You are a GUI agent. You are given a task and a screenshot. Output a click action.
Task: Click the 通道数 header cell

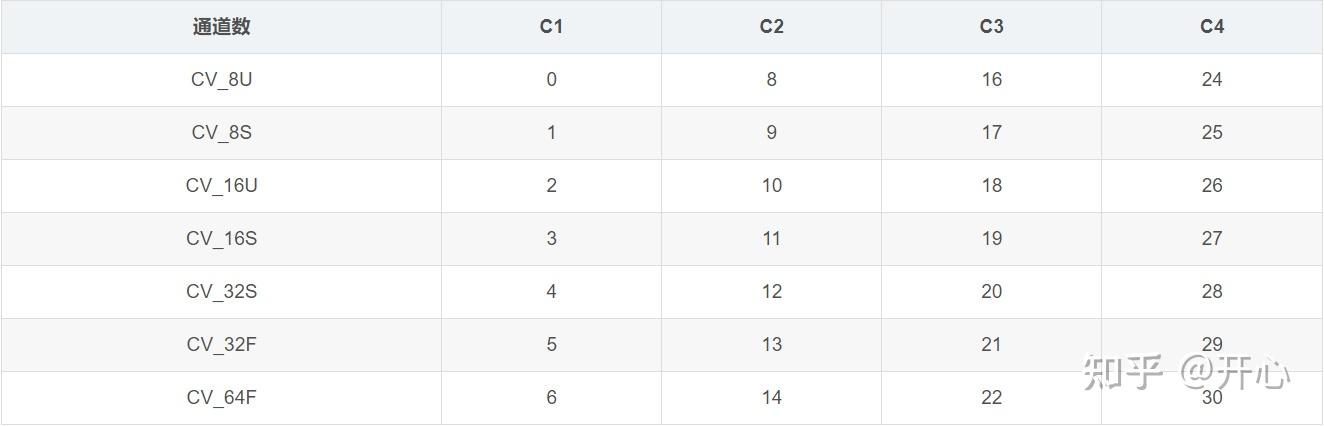[221, 27]
